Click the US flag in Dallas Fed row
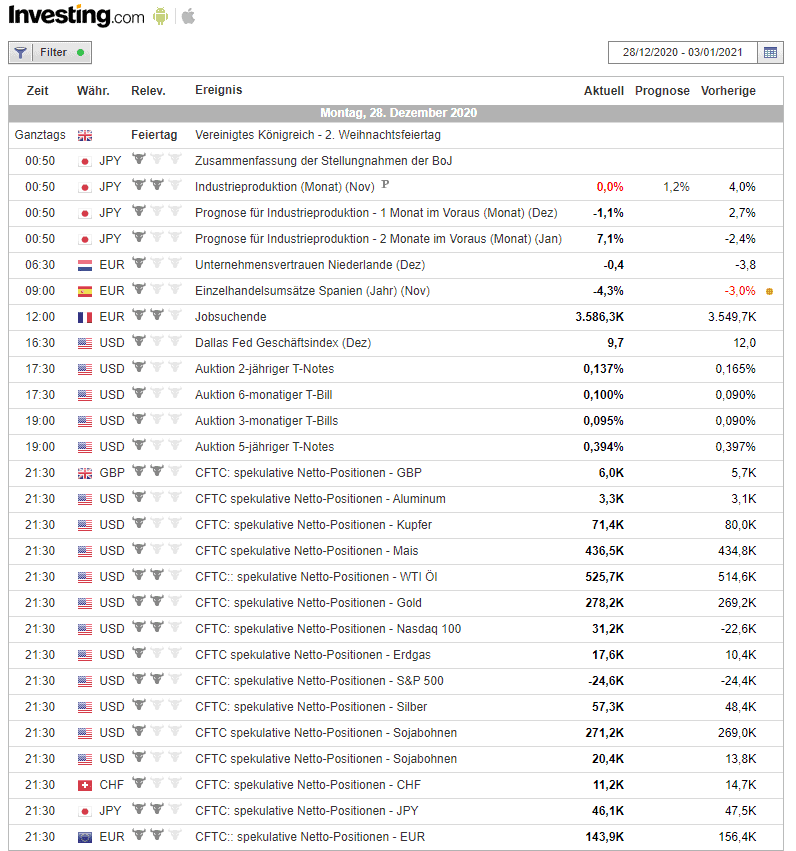 tap(85, 344)
